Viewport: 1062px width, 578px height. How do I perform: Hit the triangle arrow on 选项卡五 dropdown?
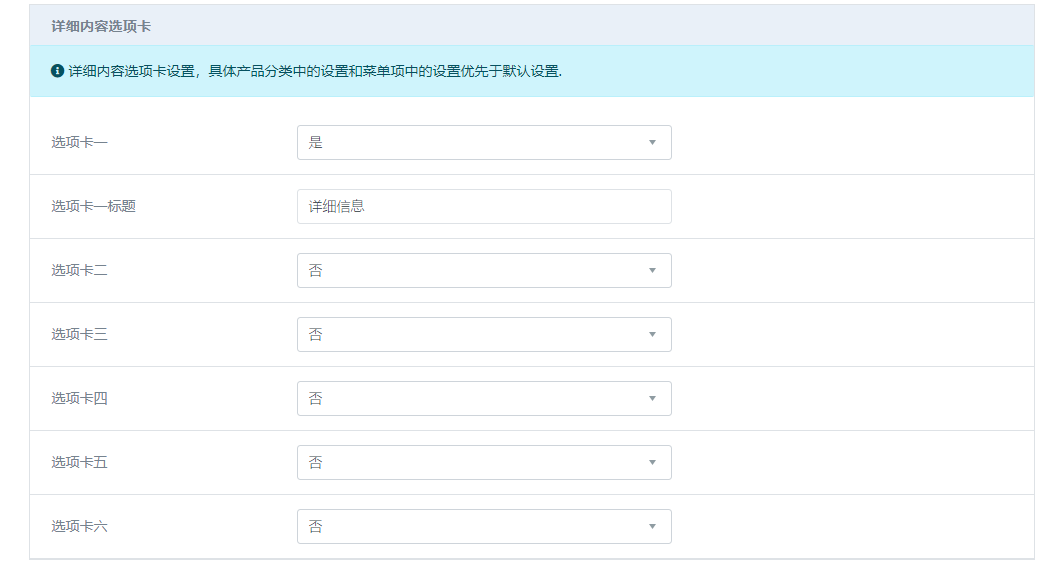(x=652, y=463)
